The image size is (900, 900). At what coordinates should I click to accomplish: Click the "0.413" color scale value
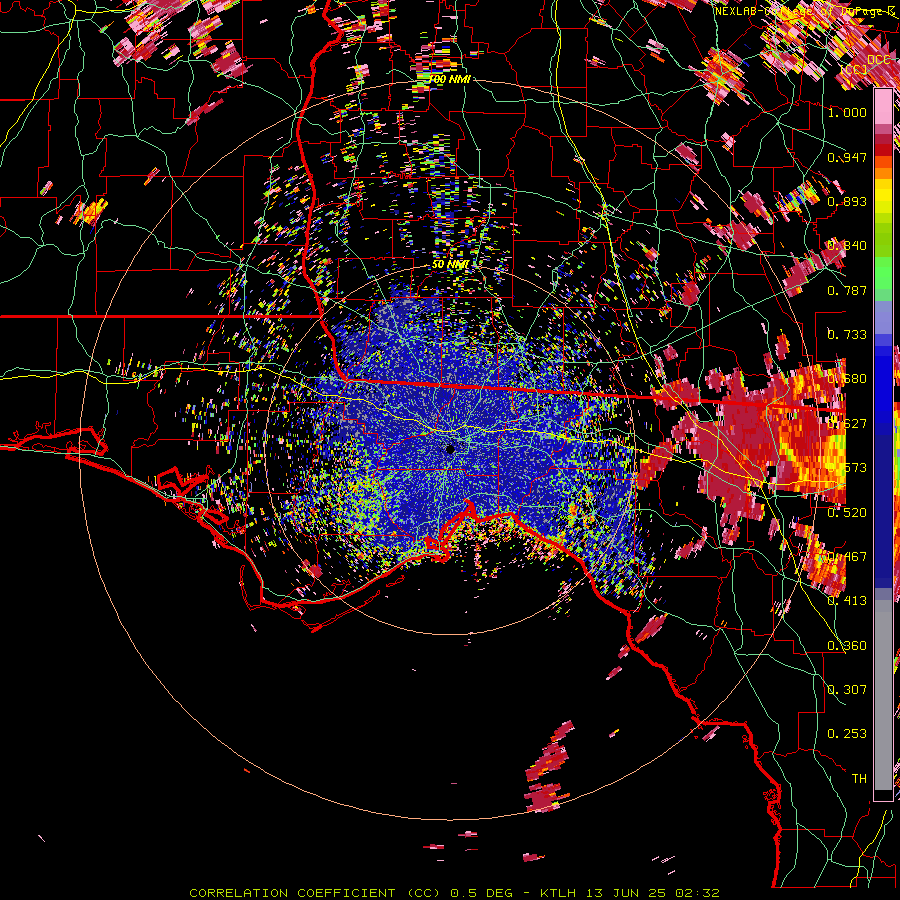tap(847, 601)
